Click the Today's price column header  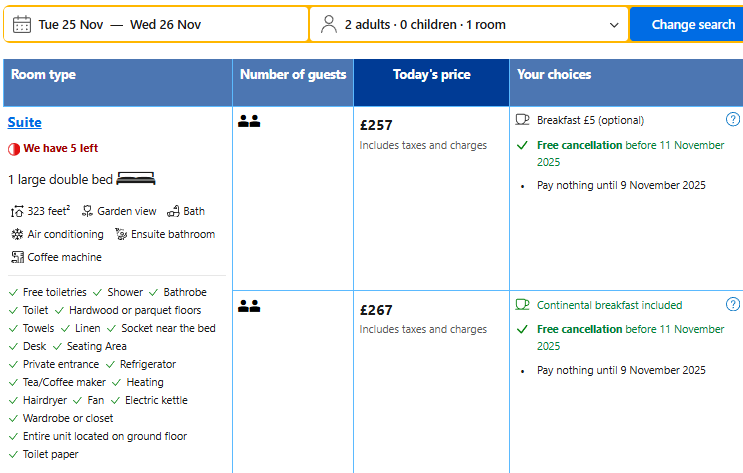coord(431,75)
